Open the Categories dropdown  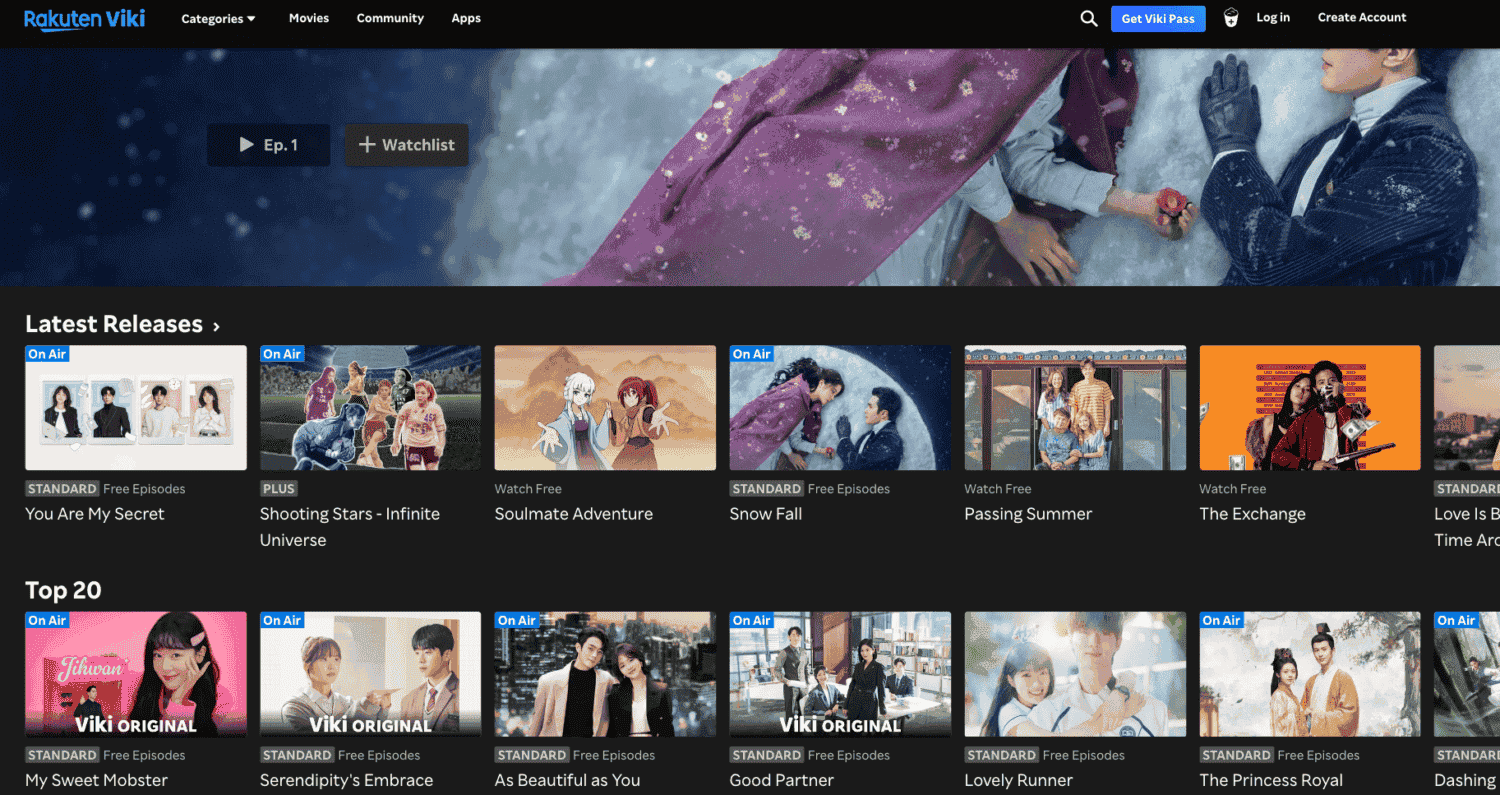[x=217, y=18]
